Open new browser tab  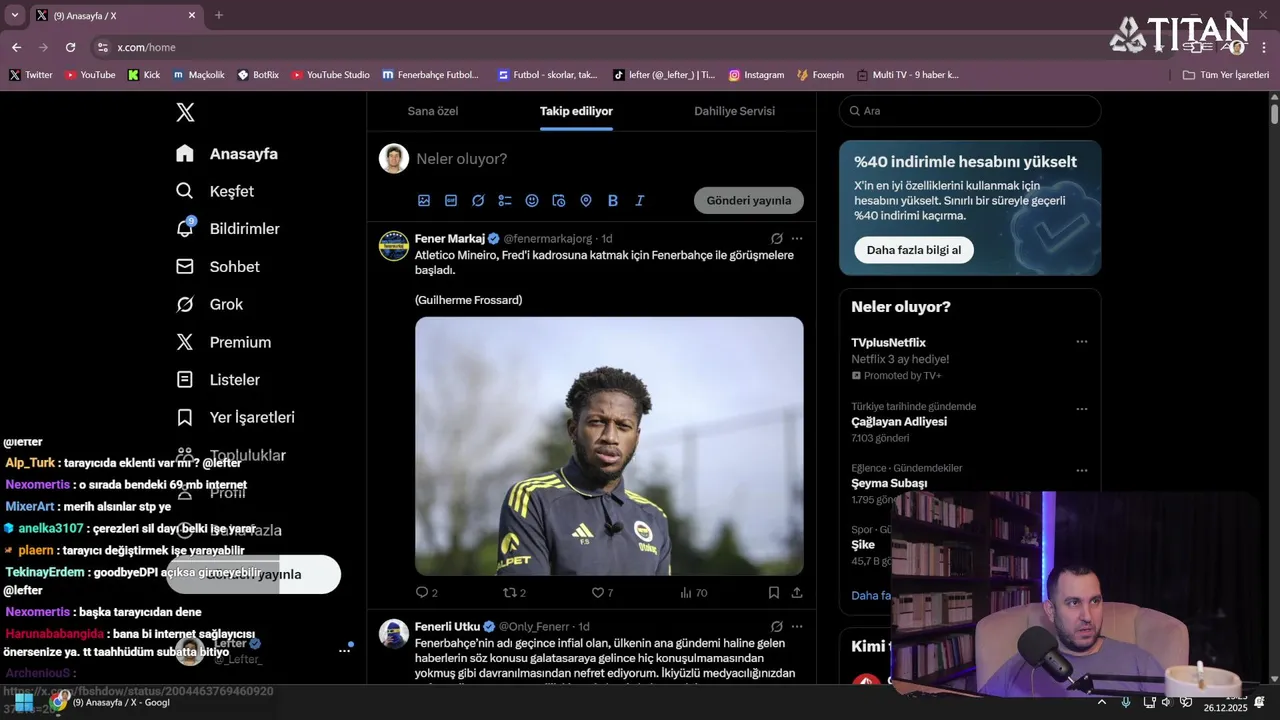(219, 15)
